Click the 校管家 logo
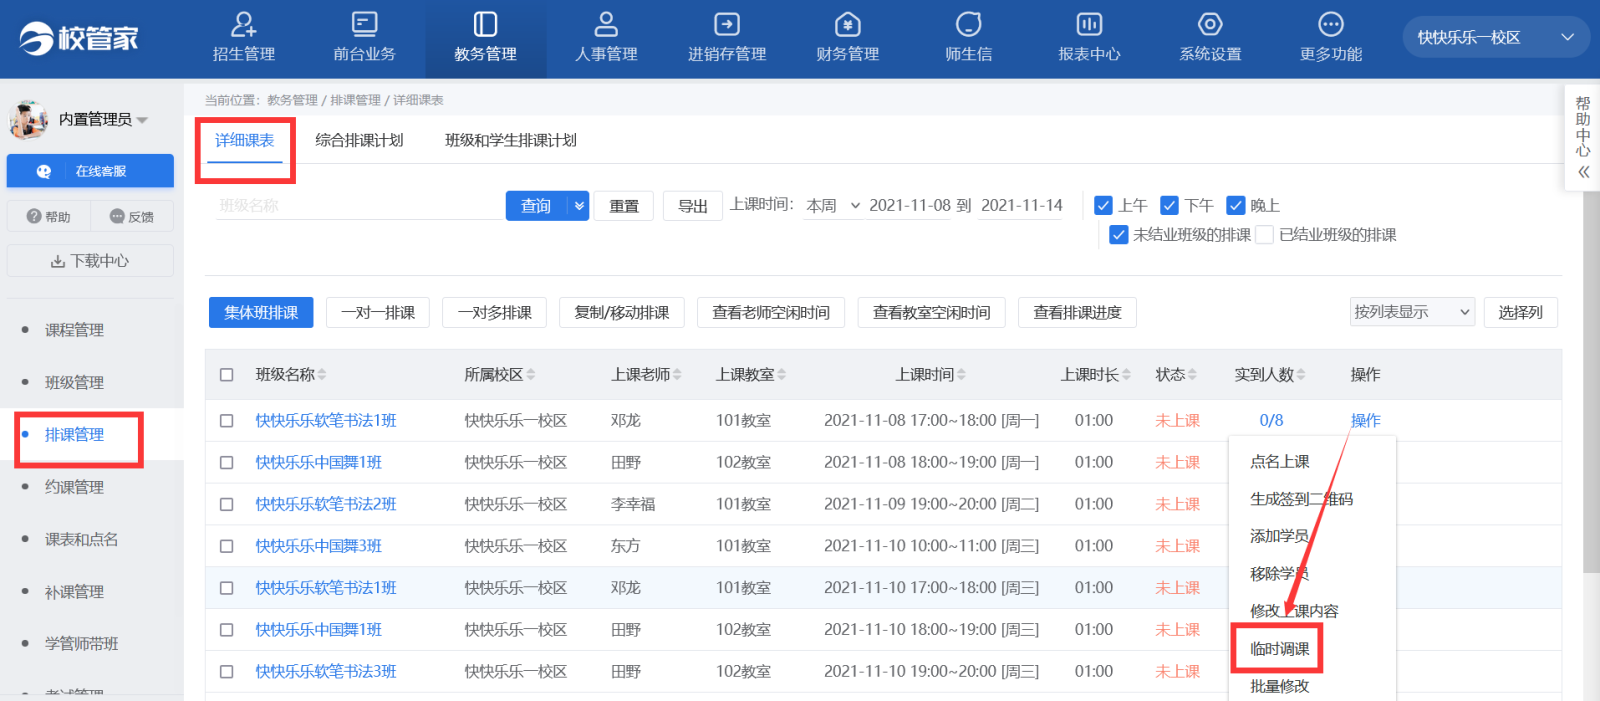 [x=79, y=38]
